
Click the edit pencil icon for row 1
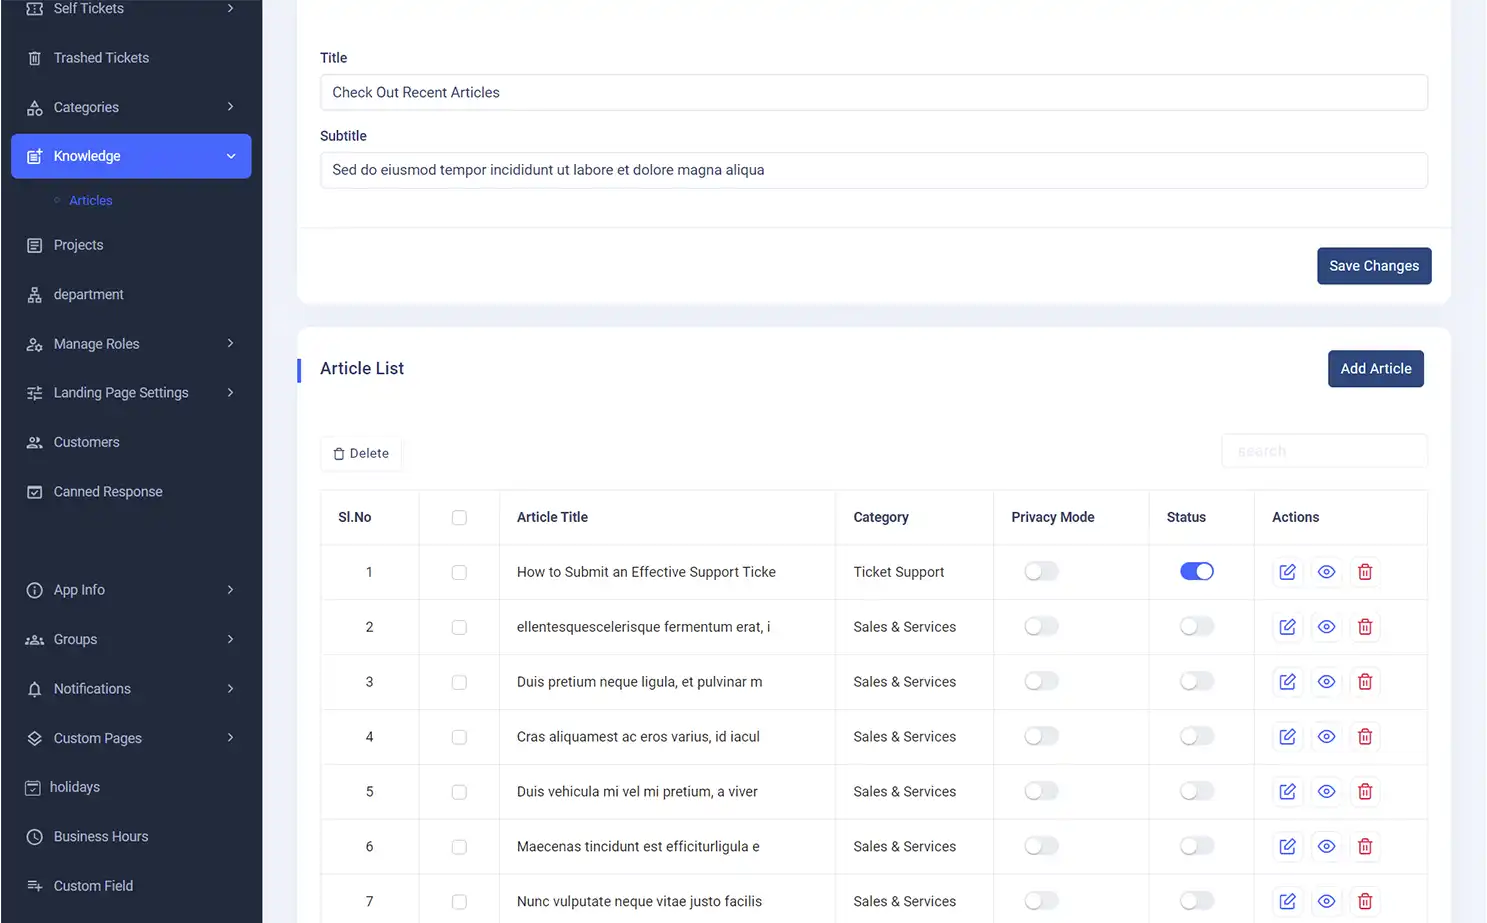coord(1287,571)
